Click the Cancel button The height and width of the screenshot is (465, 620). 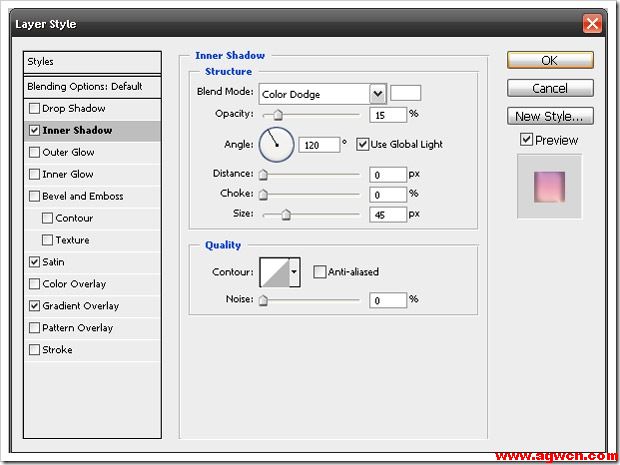pyautogui.click(x=549, y=88)
